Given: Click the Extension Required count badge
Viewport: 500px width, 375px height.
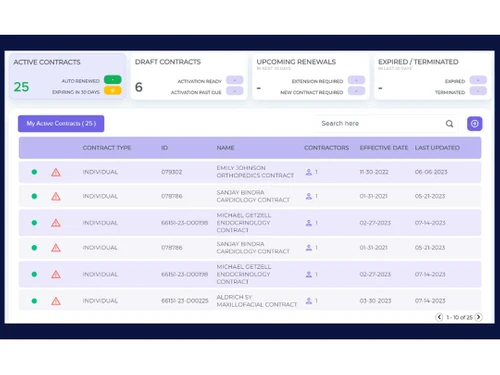Looking at the screenshot, I should [356, 80].
